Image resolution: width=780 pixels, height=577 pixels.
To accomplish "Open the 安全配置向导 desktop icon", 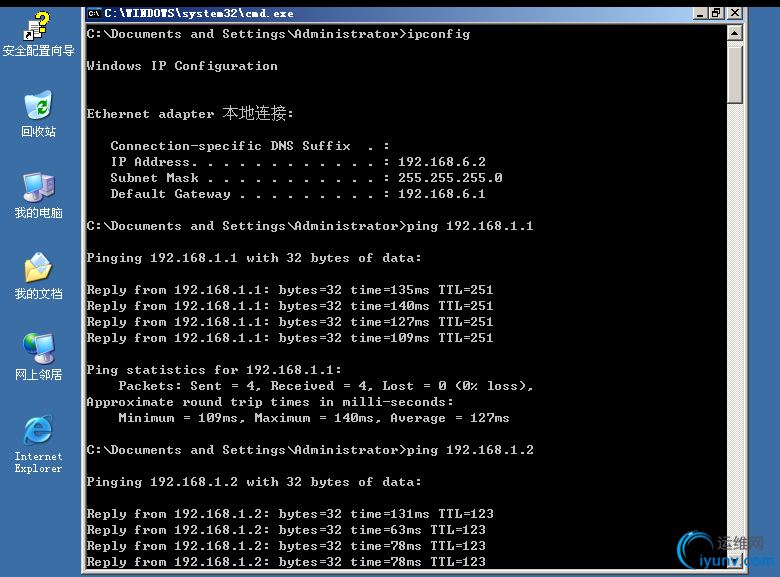I will 38,34.
